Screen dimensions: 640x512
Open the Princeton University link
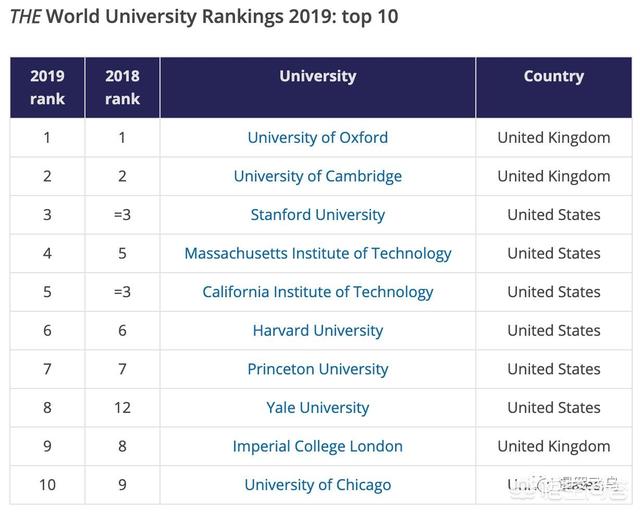coord(317,369)
